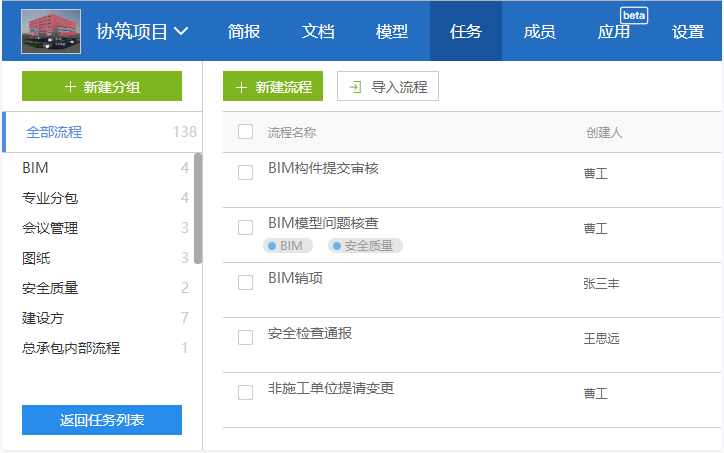Viewport: 724px width, 453px height.
Task: Open the 设置 tab
Action: click(x=688, y=32)
